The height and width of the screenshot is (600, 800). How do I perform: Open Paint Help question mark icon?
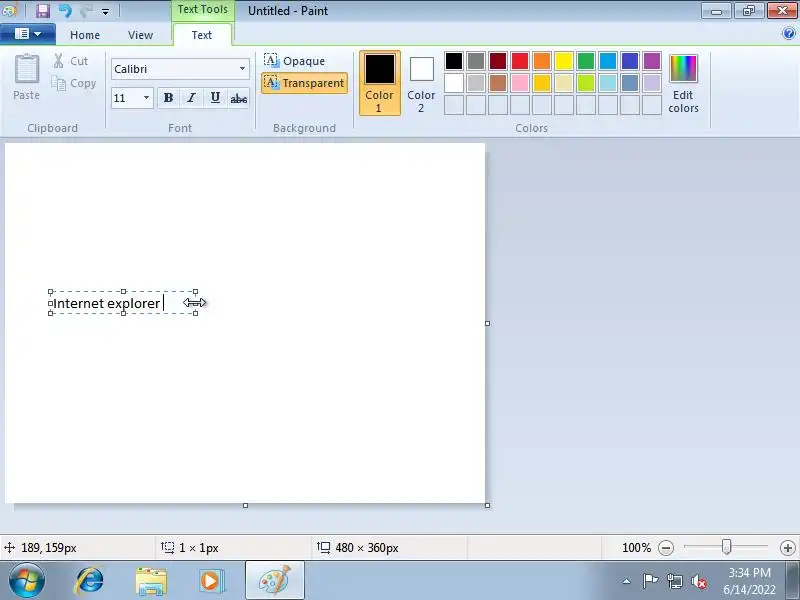(x=788, y=34)
